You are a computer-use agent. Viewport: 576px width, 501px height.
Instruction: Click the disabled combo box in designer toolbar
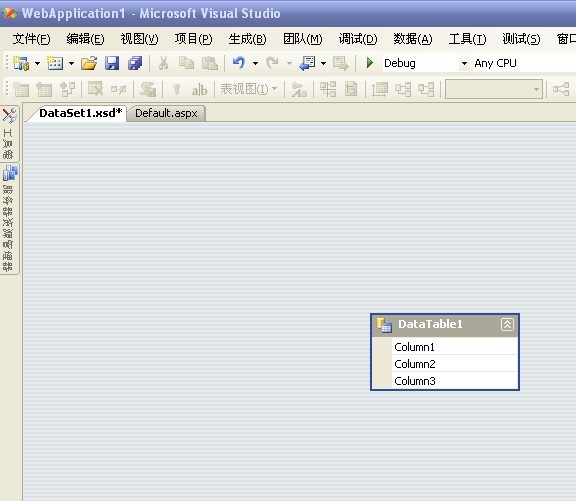point(494,89)
